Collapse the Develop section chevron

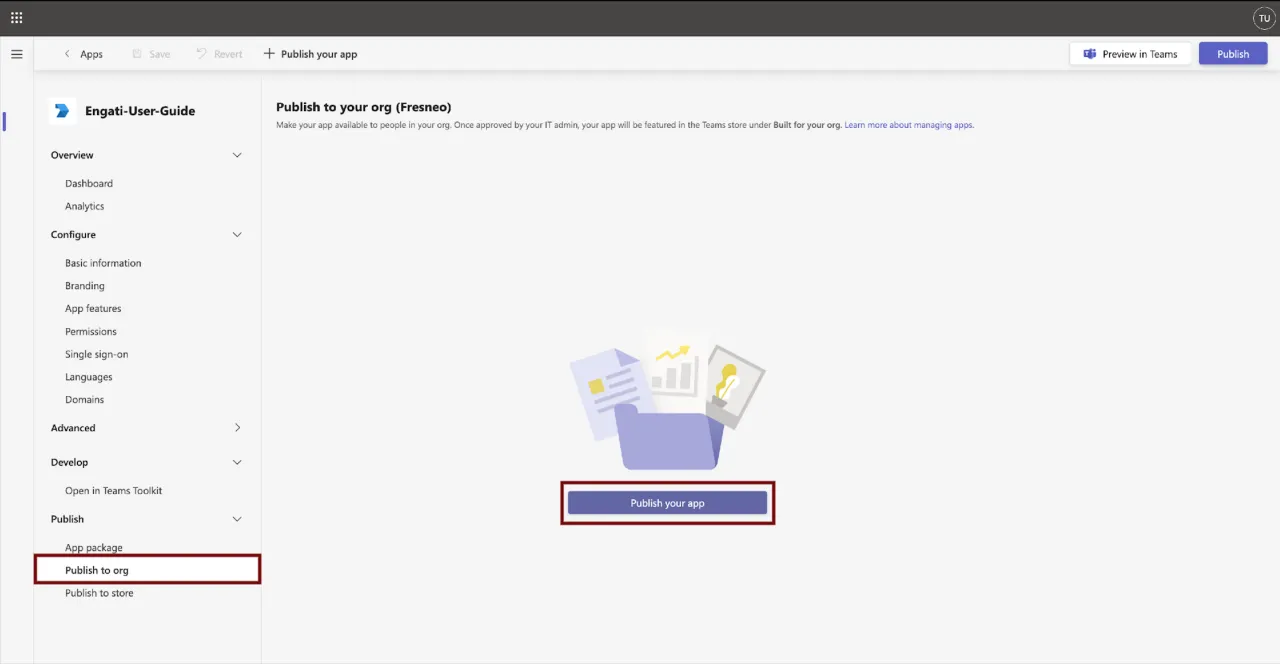coord(237,462)
